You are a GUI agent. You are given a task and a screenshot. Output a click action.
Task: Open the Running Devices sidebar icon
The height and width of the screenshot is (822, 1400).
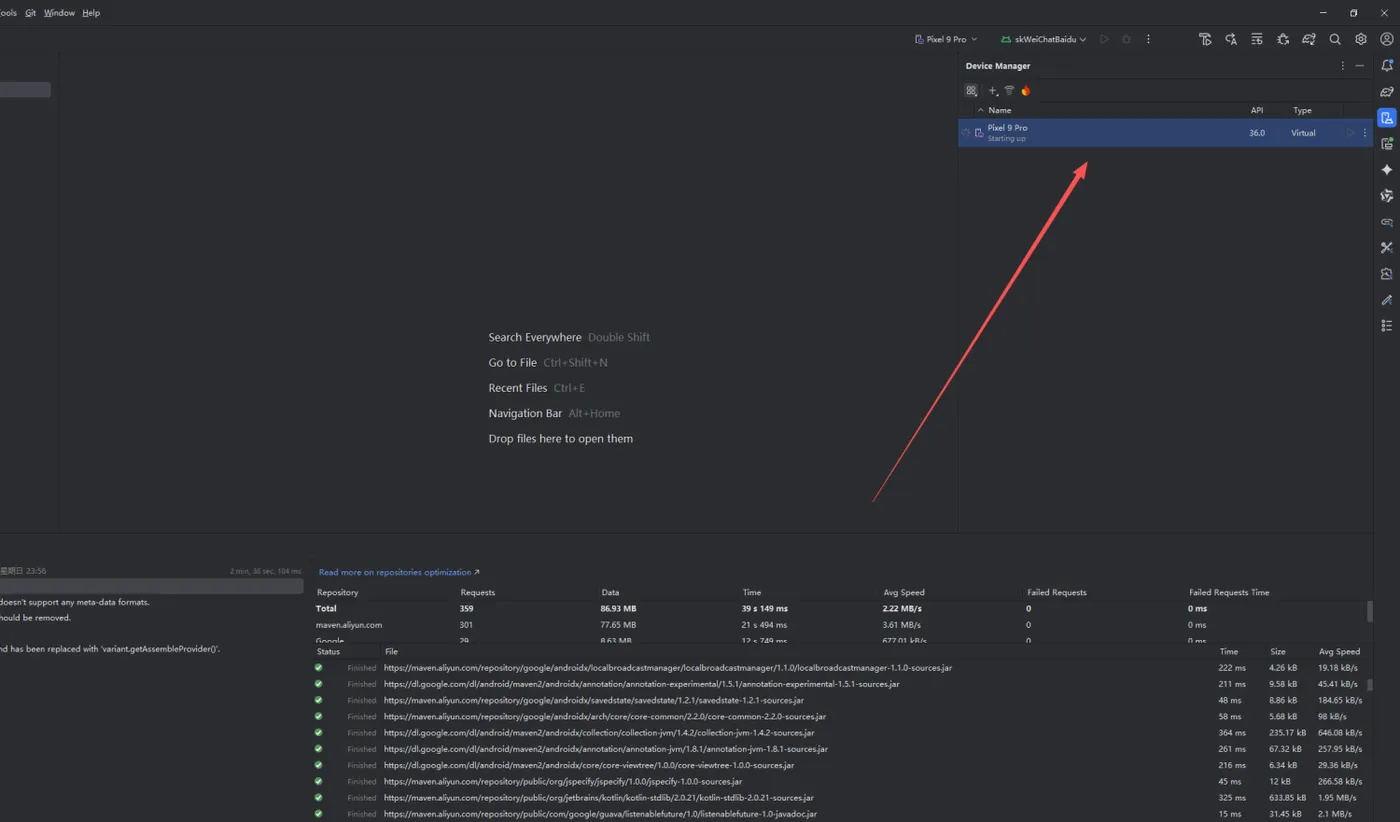click(1386, 144)
